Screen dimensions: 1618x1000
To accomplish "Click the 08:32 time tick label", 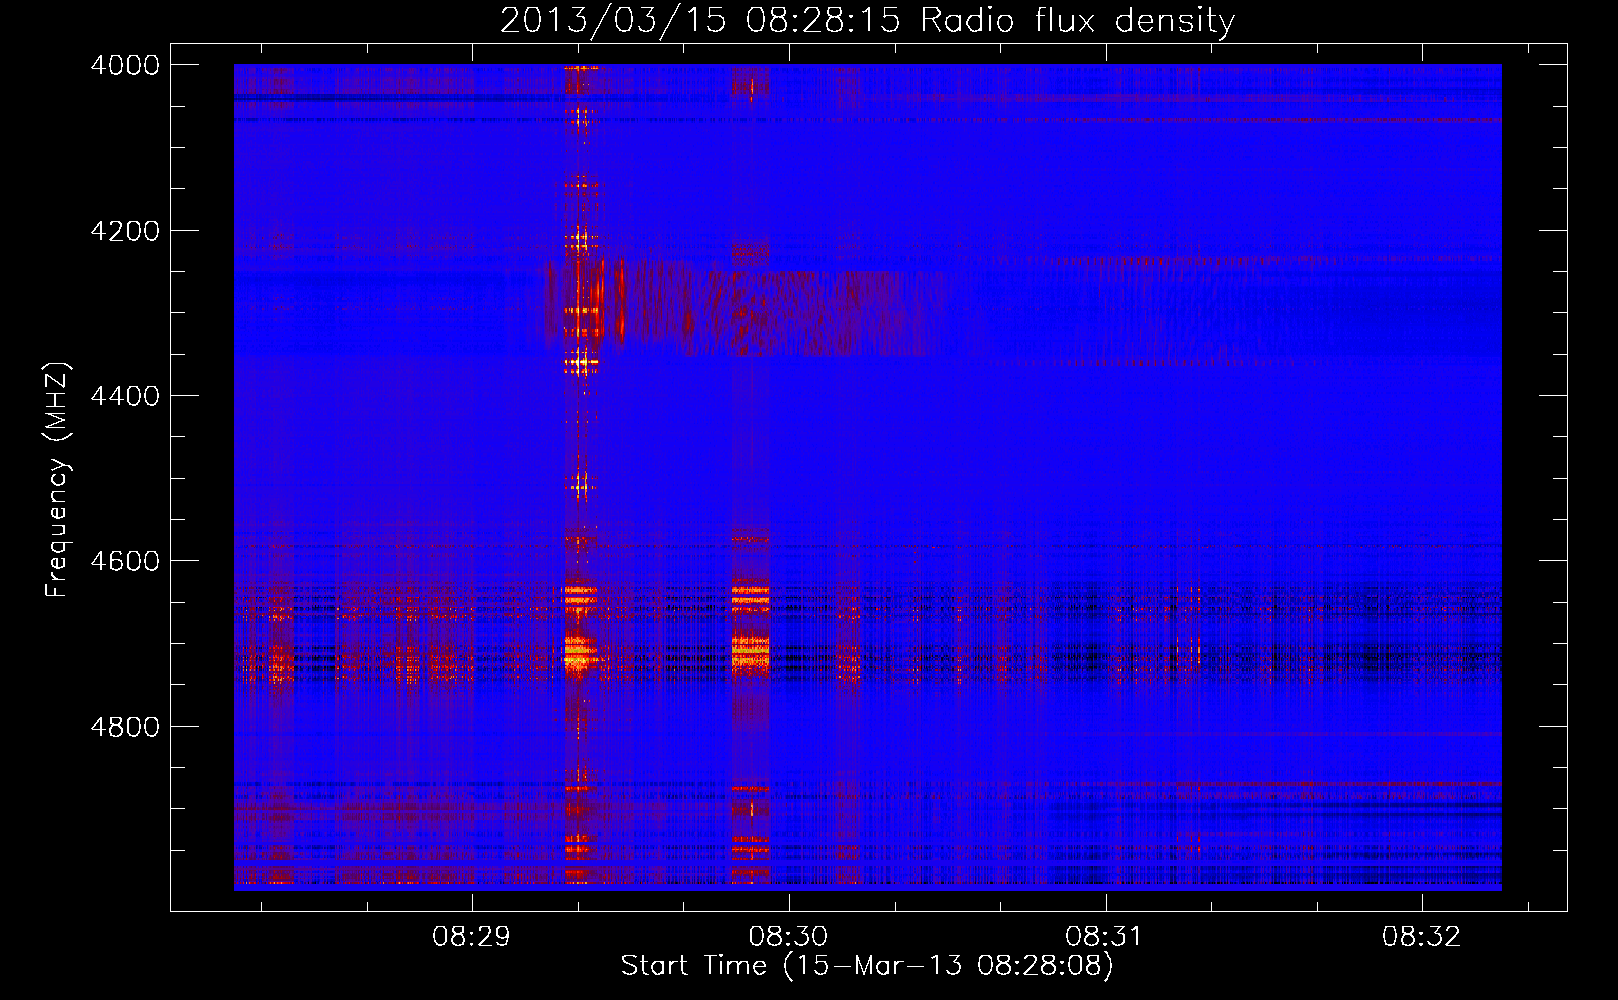I will pos(1421,937).
